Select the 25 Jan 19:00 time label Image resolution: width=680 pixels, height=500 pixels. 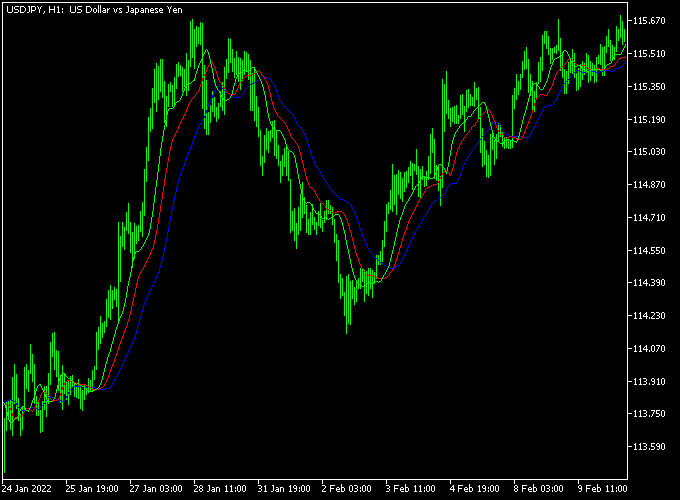tap(90, 491)
